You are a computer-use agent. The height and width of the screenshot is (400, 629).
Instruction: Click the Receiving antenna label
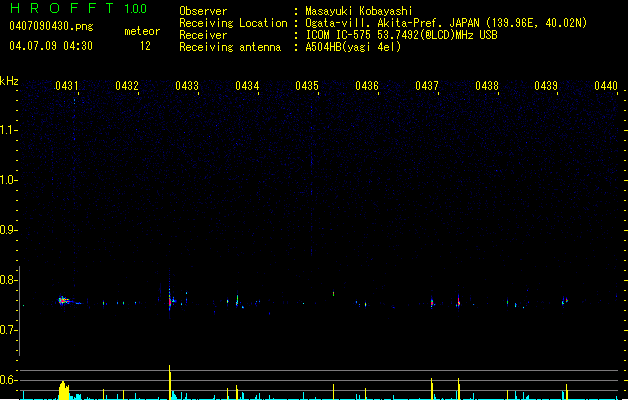tap(230, 47)
